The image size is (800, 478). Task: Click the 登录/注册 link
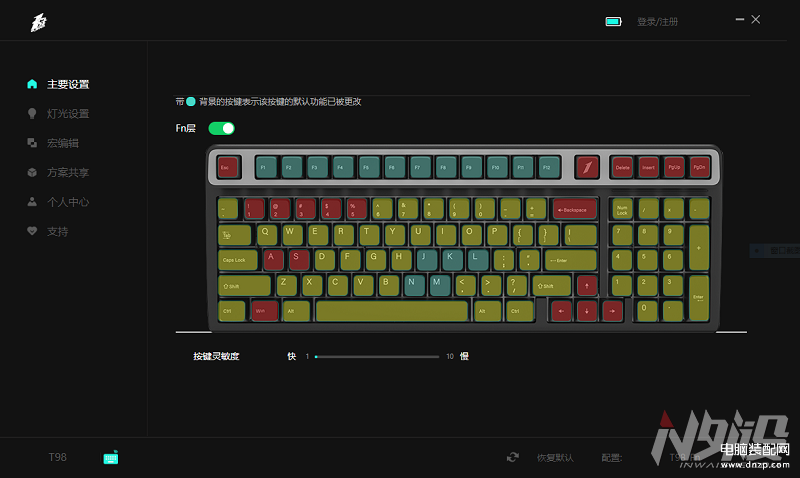point(657,21)
